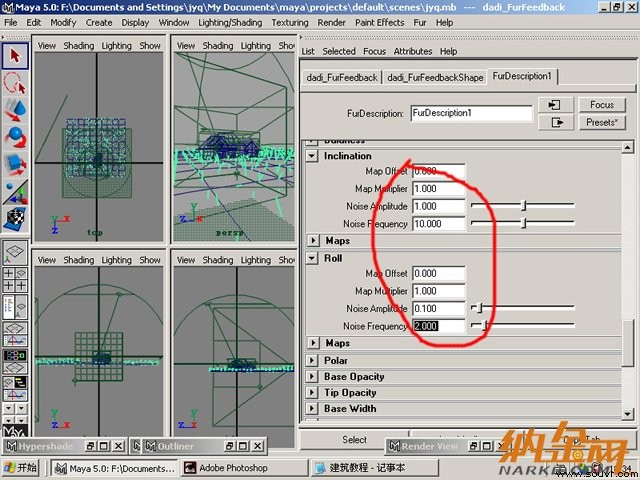Switch to the four-view layout
The image size is (640, 480).
pyautogui.click(x=15, y=280)
